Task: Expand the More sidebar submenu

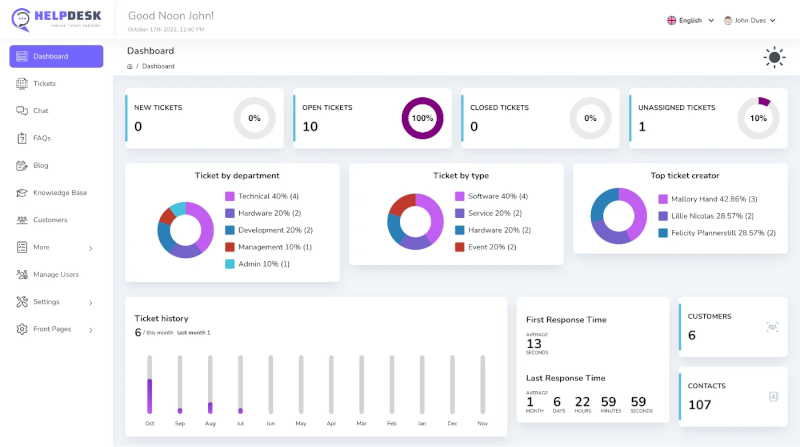Action: point(56,247)
